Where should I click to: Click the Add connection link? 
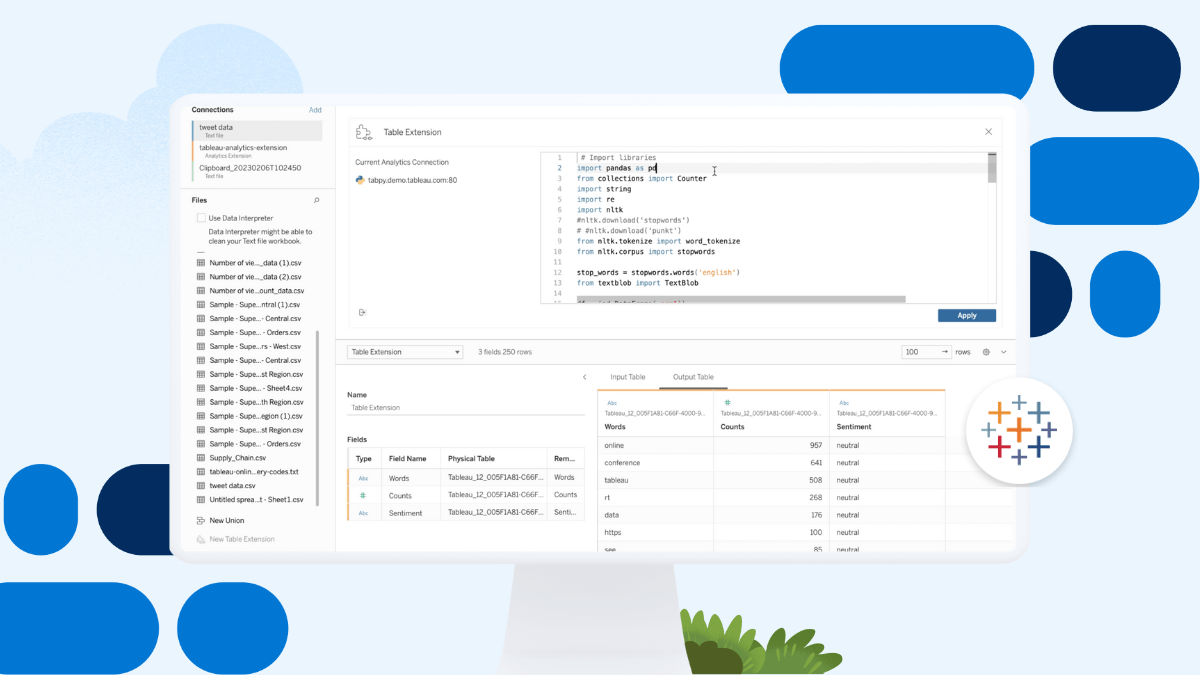tap(315, 110)
